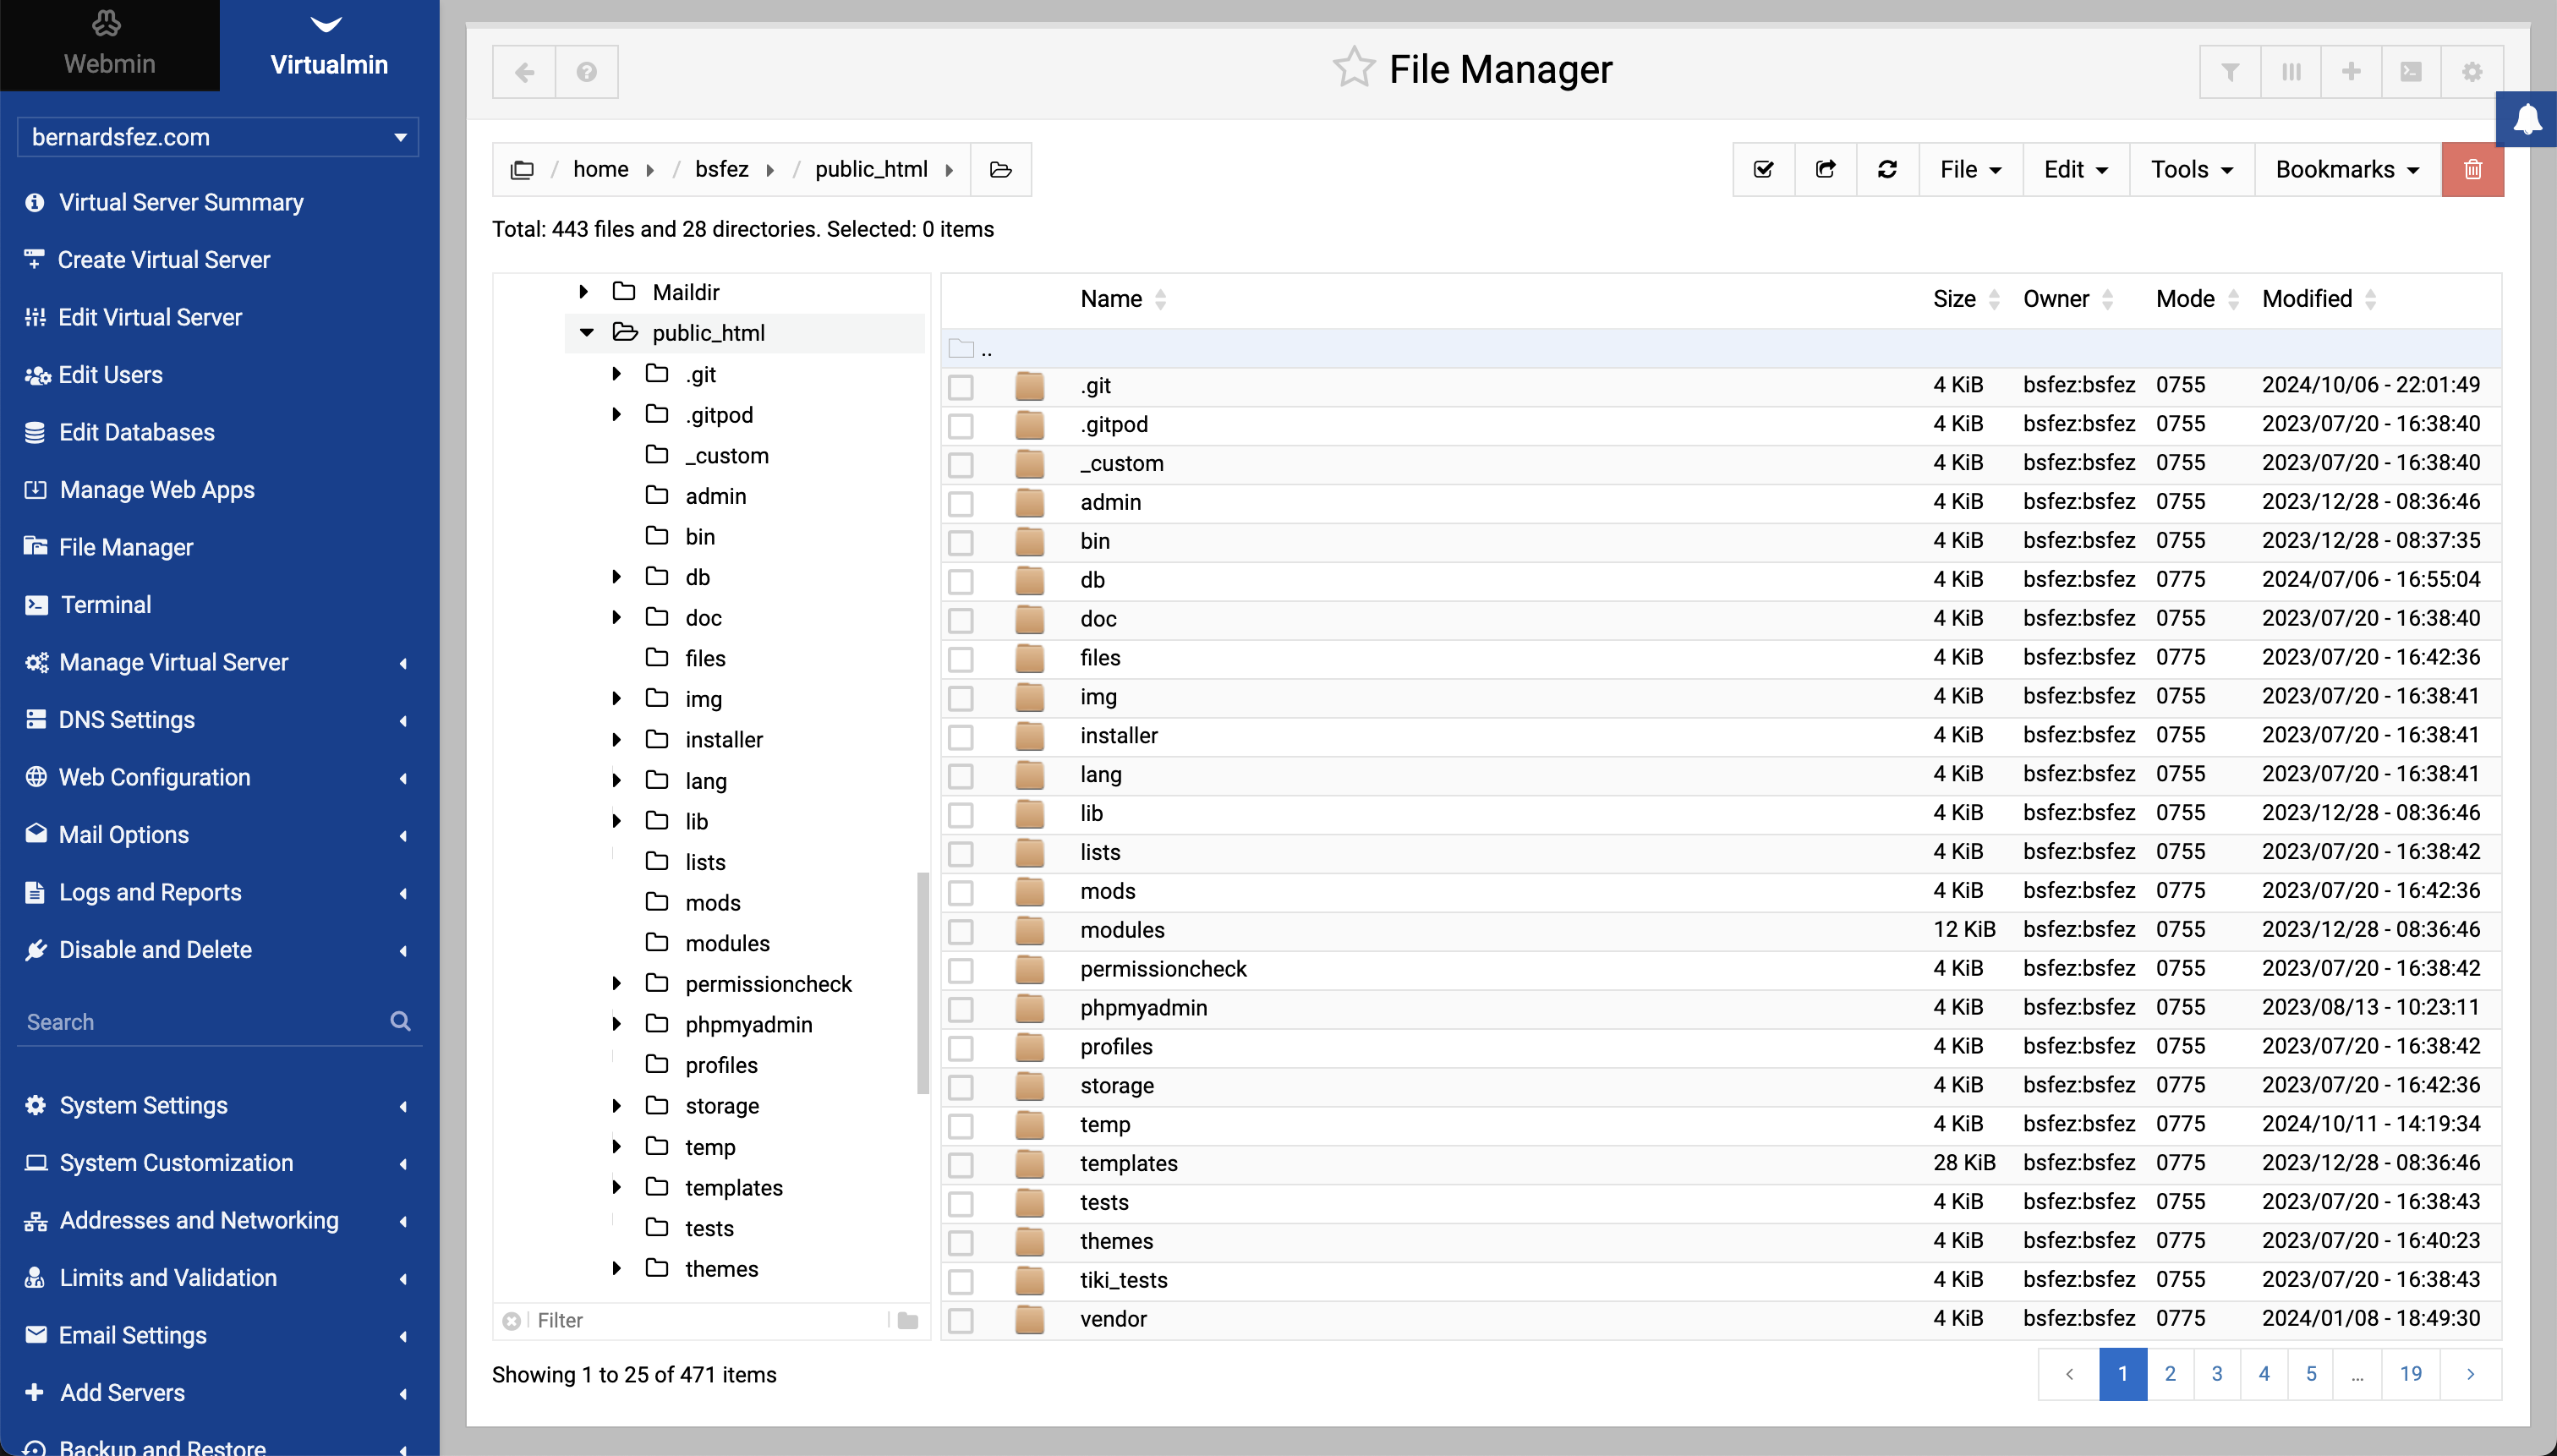This screenshot has height=1456, width=2557.
Task: Click the settings gear in header
Action: 2472,72
